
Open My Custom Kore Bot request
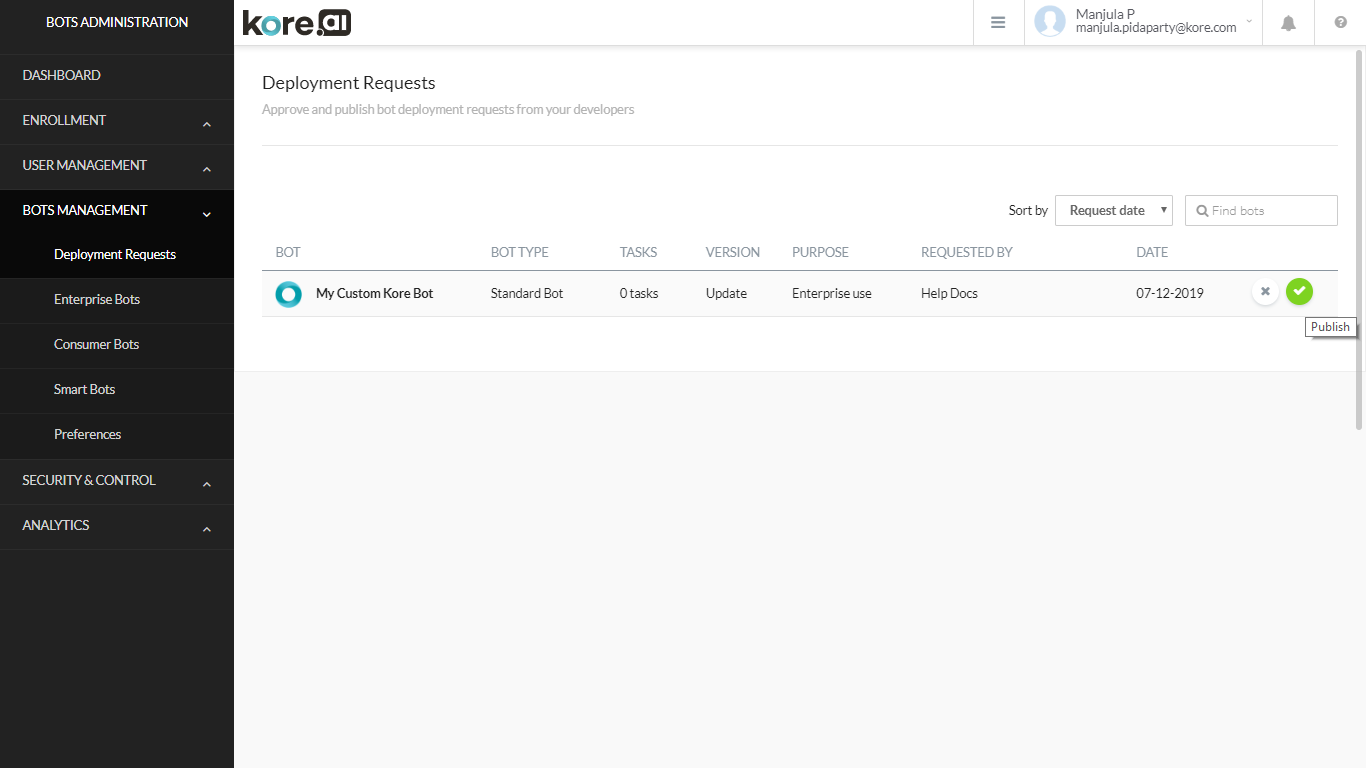coord(374,294)
